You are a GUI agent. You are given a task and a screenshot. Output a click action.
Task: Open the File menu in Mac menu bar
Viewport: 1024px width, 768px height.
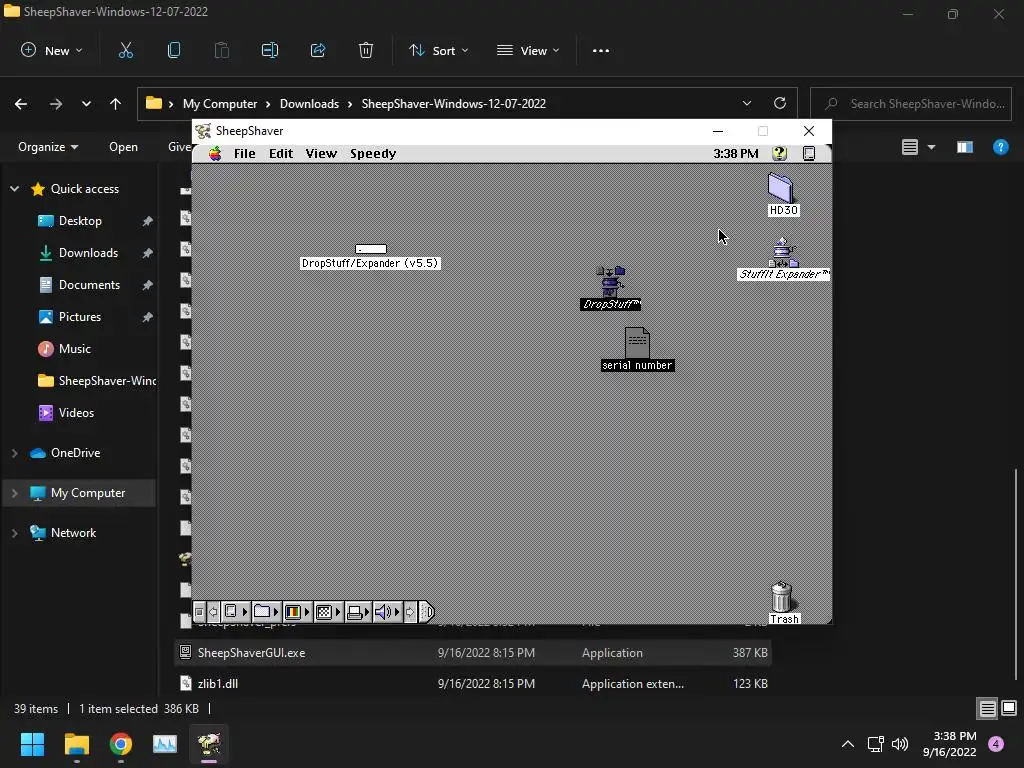245,153
